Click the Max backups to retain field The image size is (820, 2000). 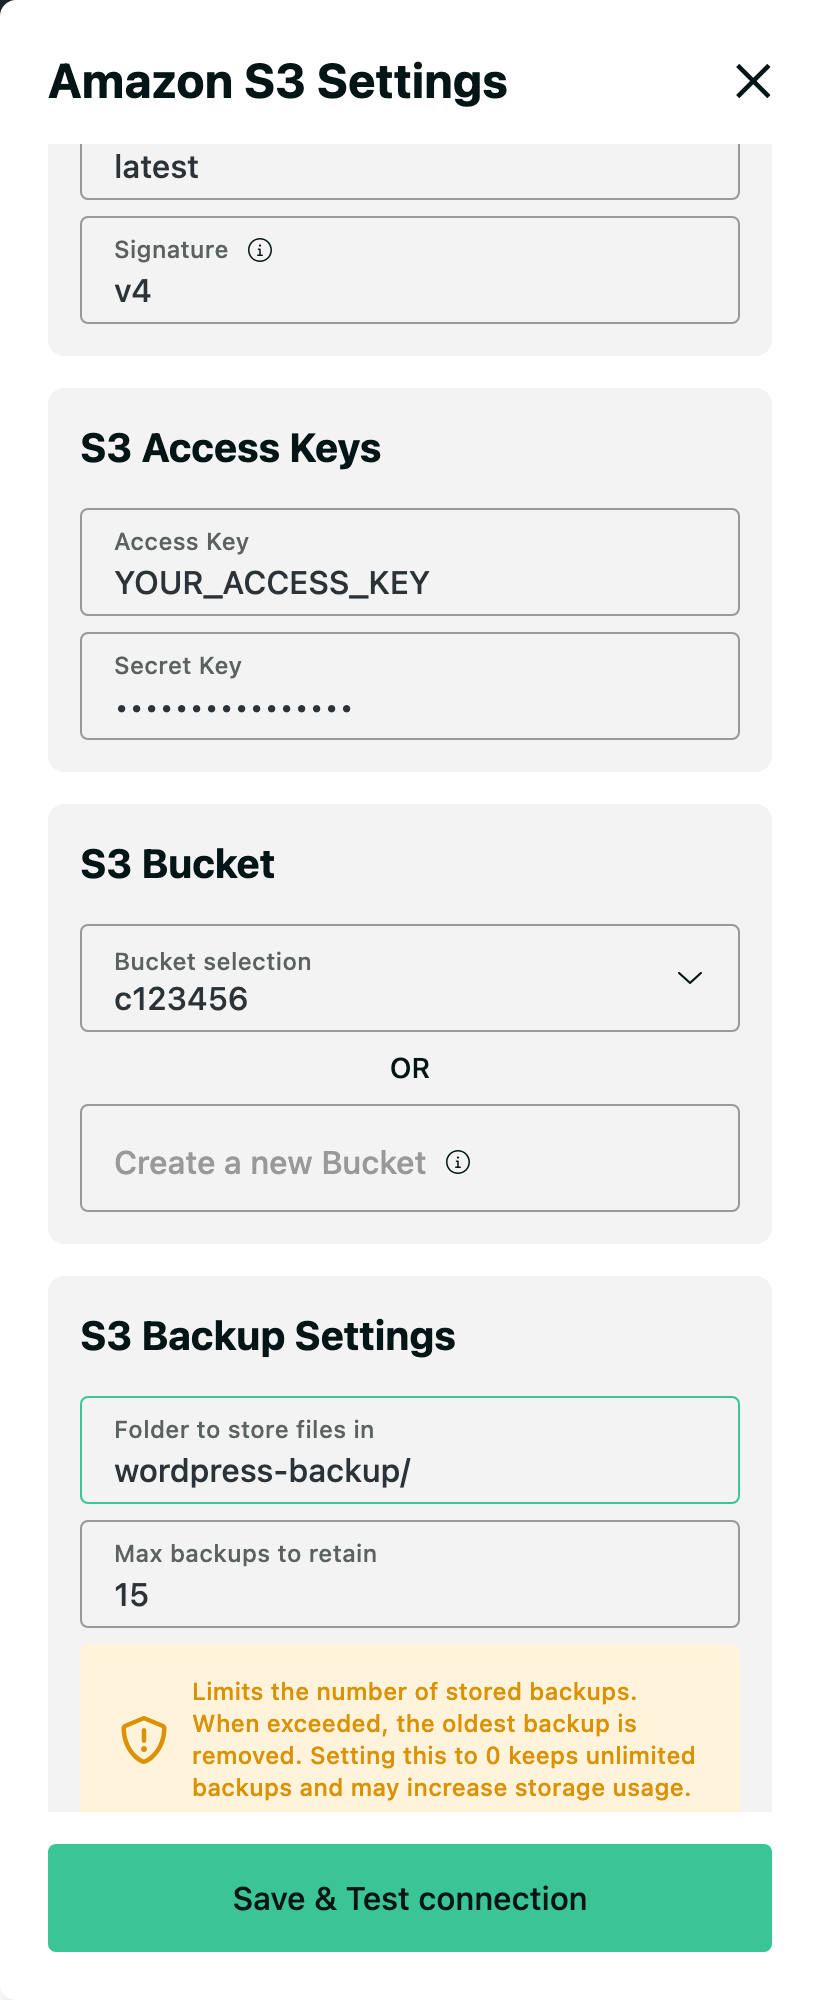(x=410, y=1574)
